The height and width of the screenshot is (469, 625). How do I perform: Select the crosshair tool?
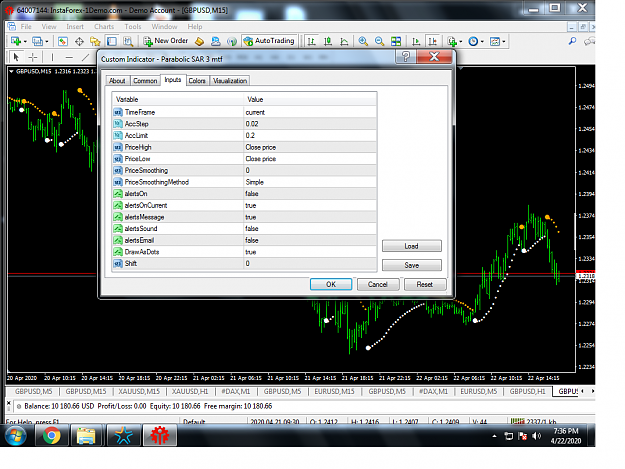pos(33,57)
